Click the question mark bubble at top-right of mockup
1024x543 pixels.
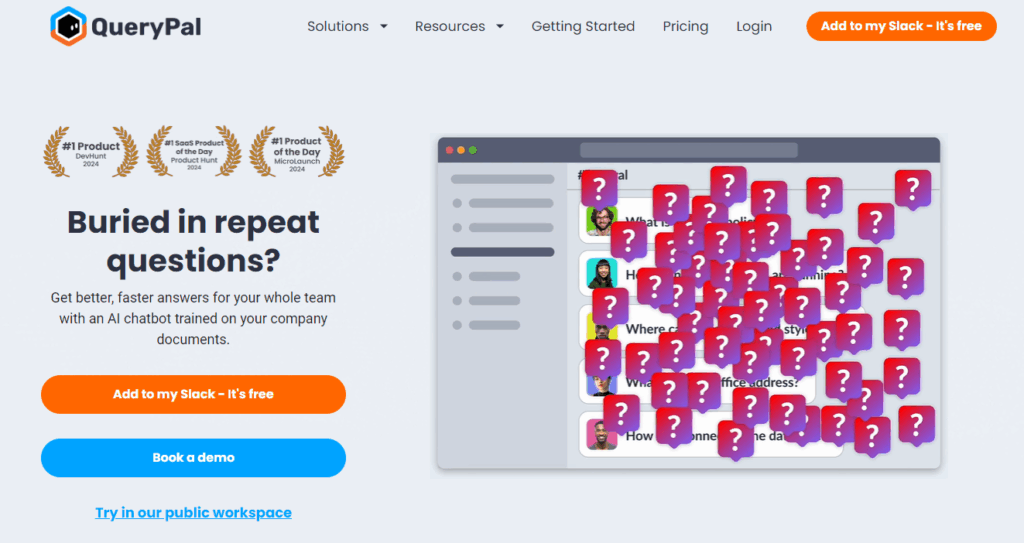pyautogui.click(x=912, y=189)
